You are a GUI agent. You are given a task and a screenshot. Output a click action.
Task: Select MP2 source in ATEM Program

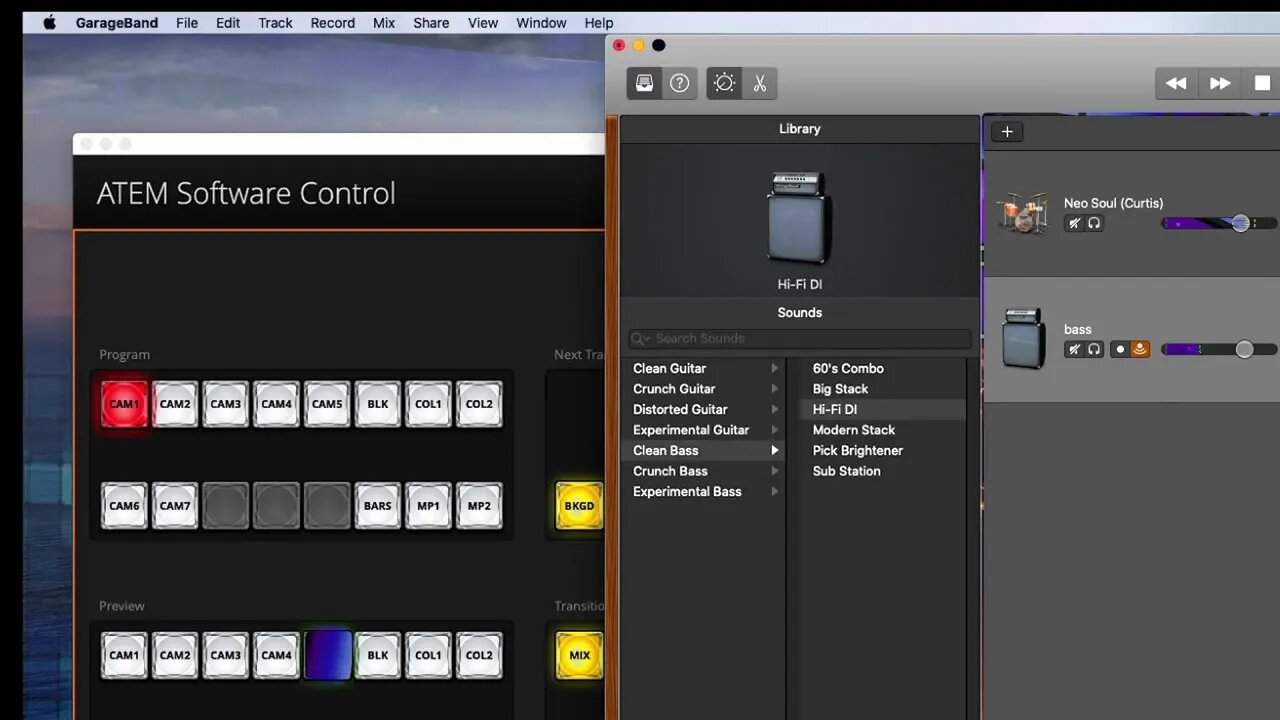479,506
